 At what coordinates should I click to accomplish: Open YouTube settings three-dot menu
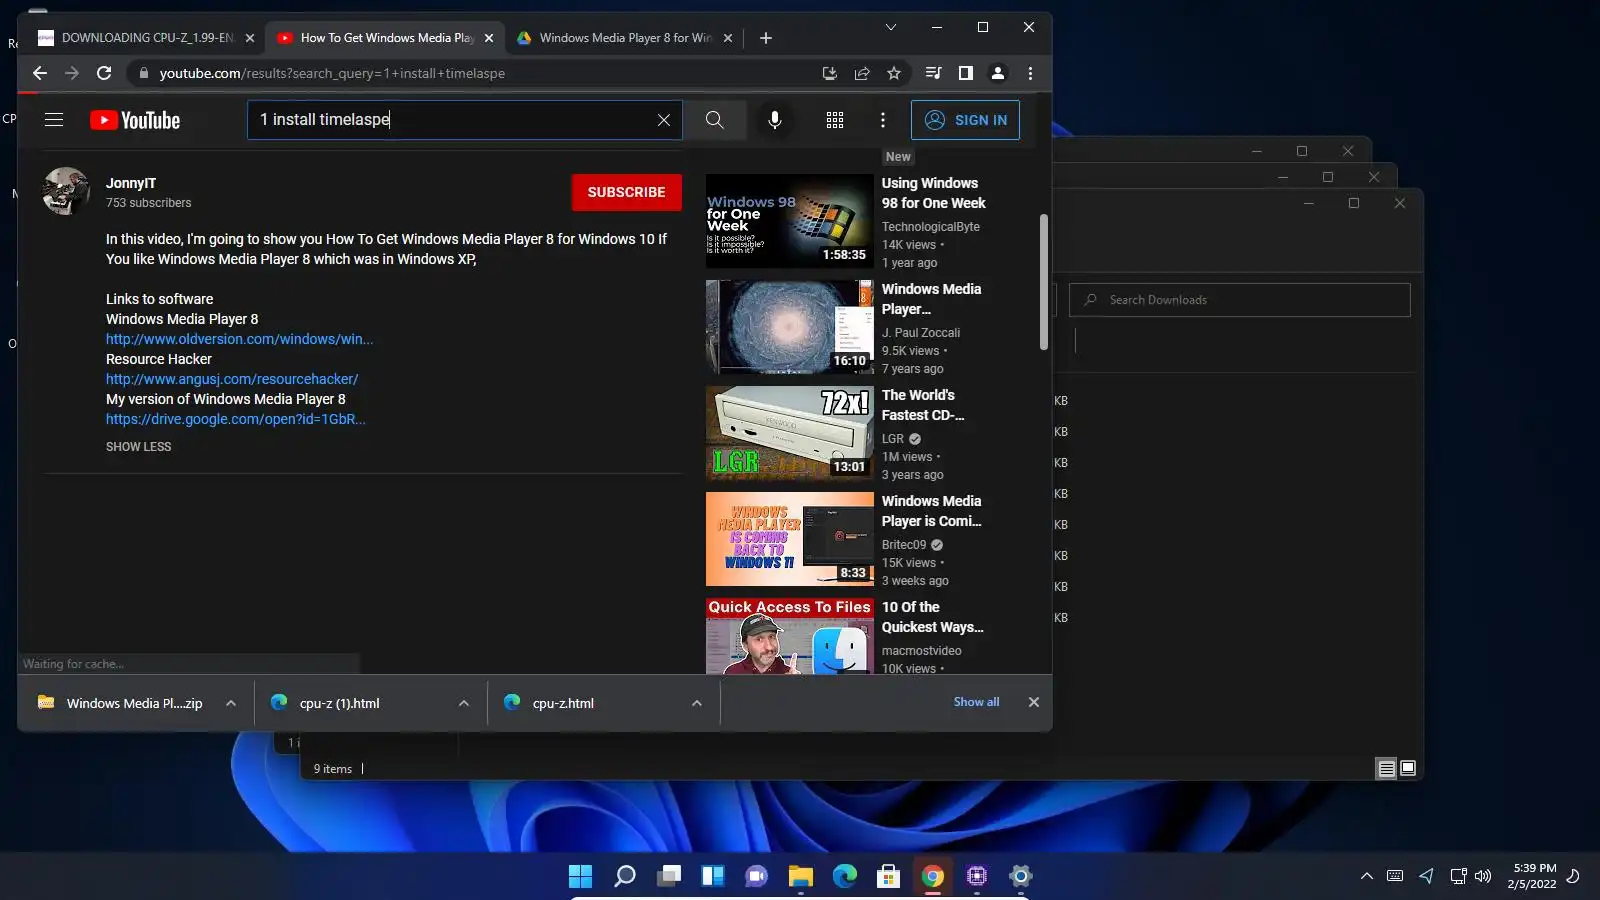883,120
